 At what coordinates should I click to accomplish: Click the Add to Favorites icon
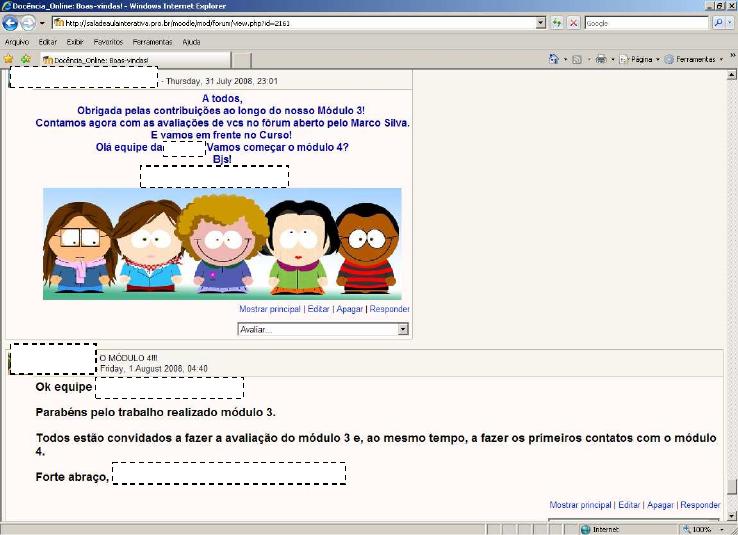click(24, 59)
